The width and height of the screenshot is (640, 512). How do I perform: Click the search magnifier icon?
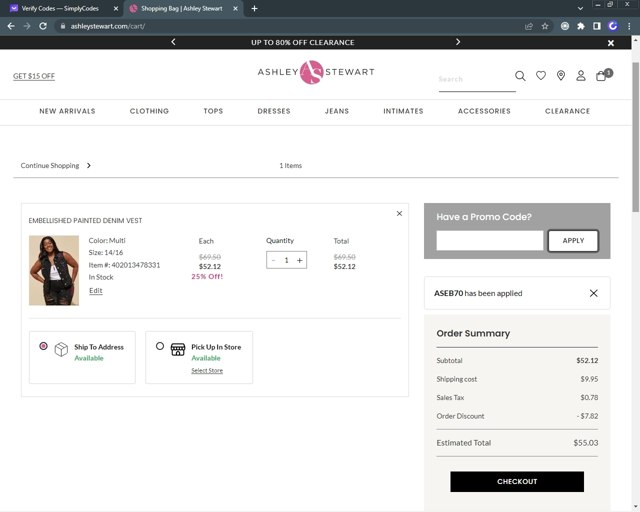tap(520, 76)
